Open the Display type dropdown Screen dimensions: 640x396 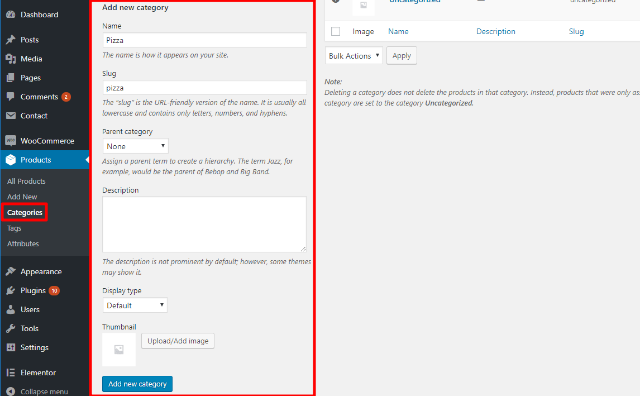[x=135, y=305]
